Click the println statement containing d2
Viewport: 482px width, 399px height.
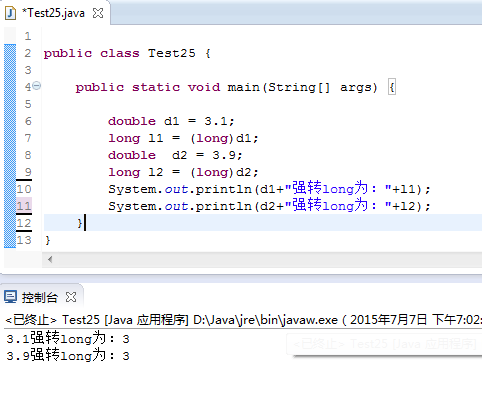point(269,206)
